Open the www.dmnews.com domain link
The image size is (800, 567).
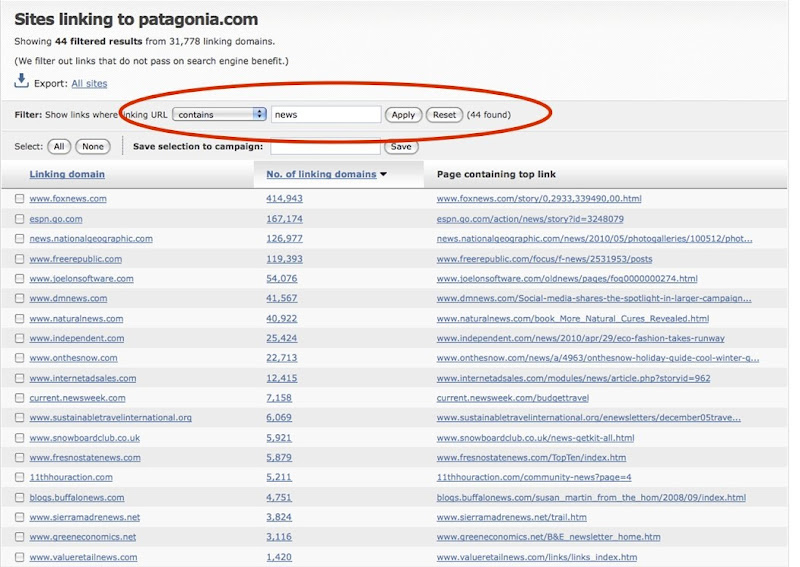tap(68, 298)
